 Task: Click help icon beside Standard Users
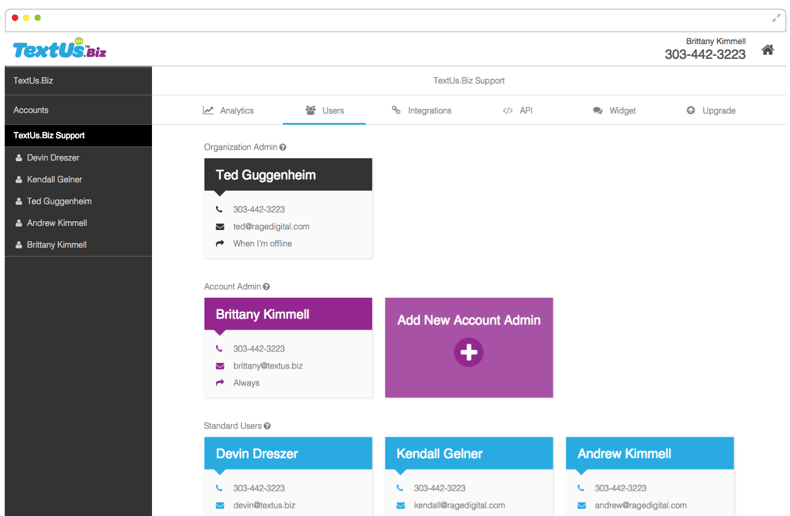[267, 426]
